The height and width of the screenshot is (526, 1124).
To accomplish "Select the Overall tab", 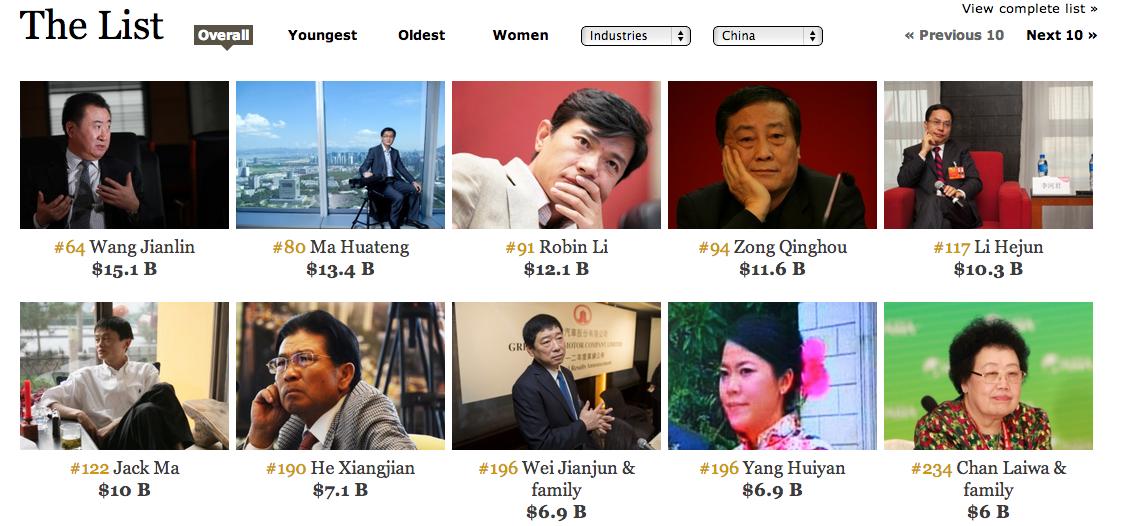I will pos(224,35).
